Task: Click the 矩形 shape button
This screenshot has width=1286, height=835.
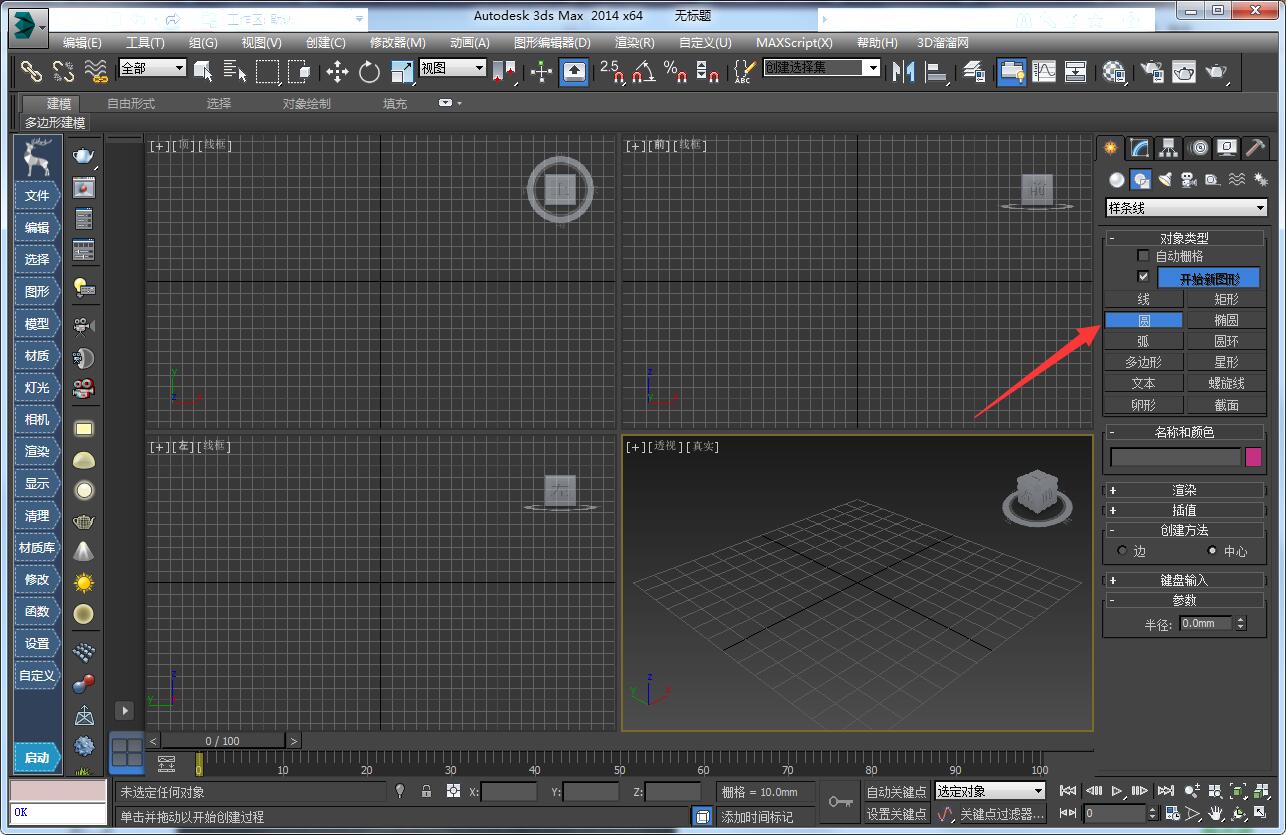Action: [x=1226, y=299]
